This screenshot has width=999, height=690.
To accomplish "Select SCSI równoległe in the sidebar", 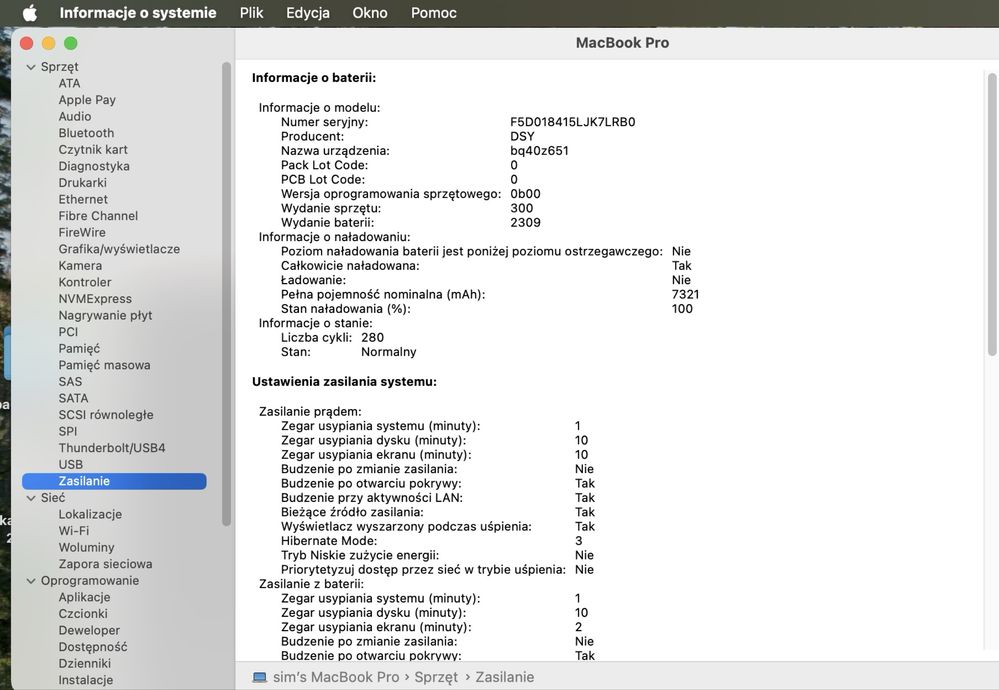I will click(x=106, y=415).
